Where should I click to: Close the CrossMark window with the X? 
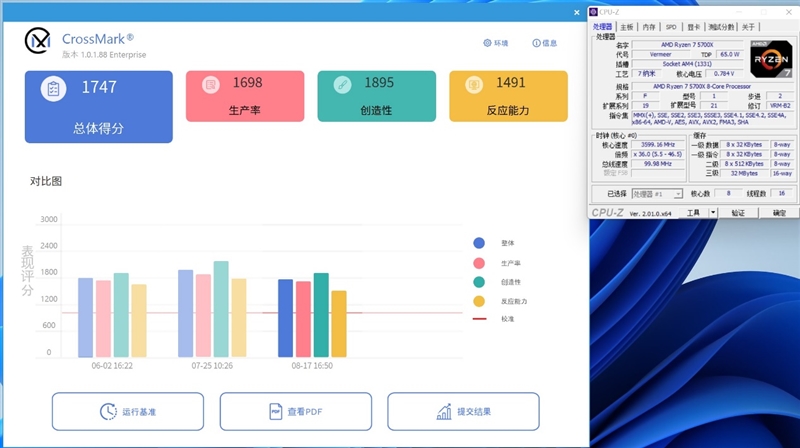coord(577,12)
